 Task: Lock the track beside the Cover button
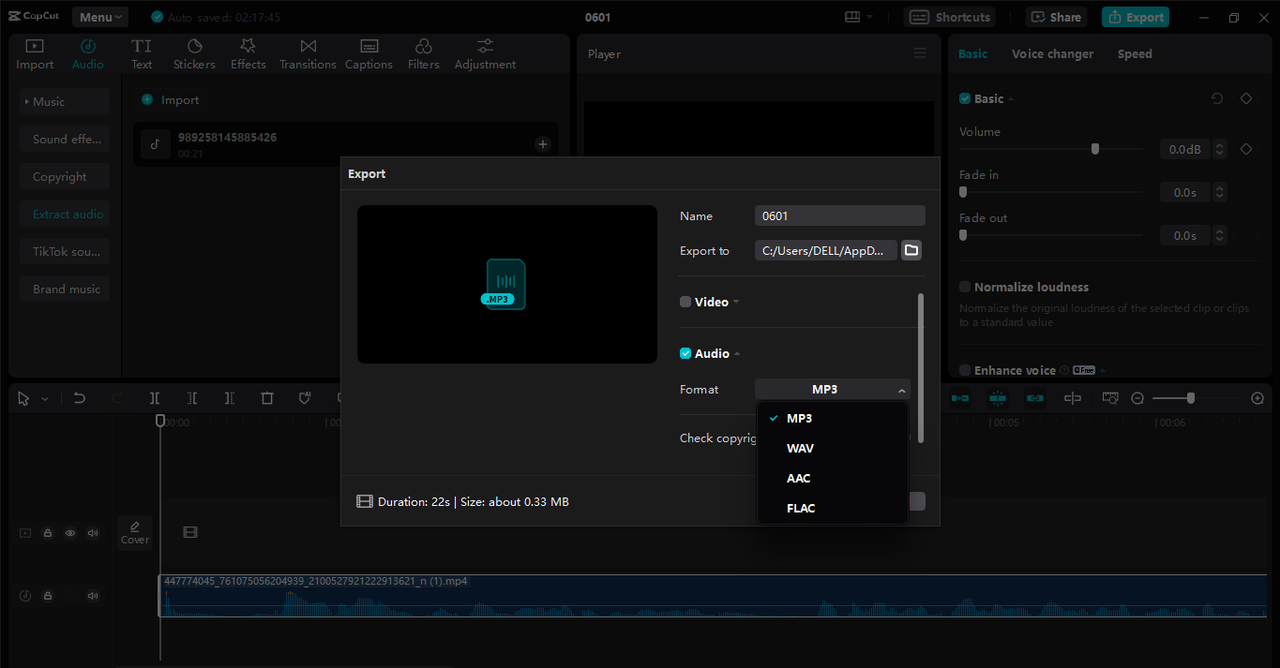(47, 533)
